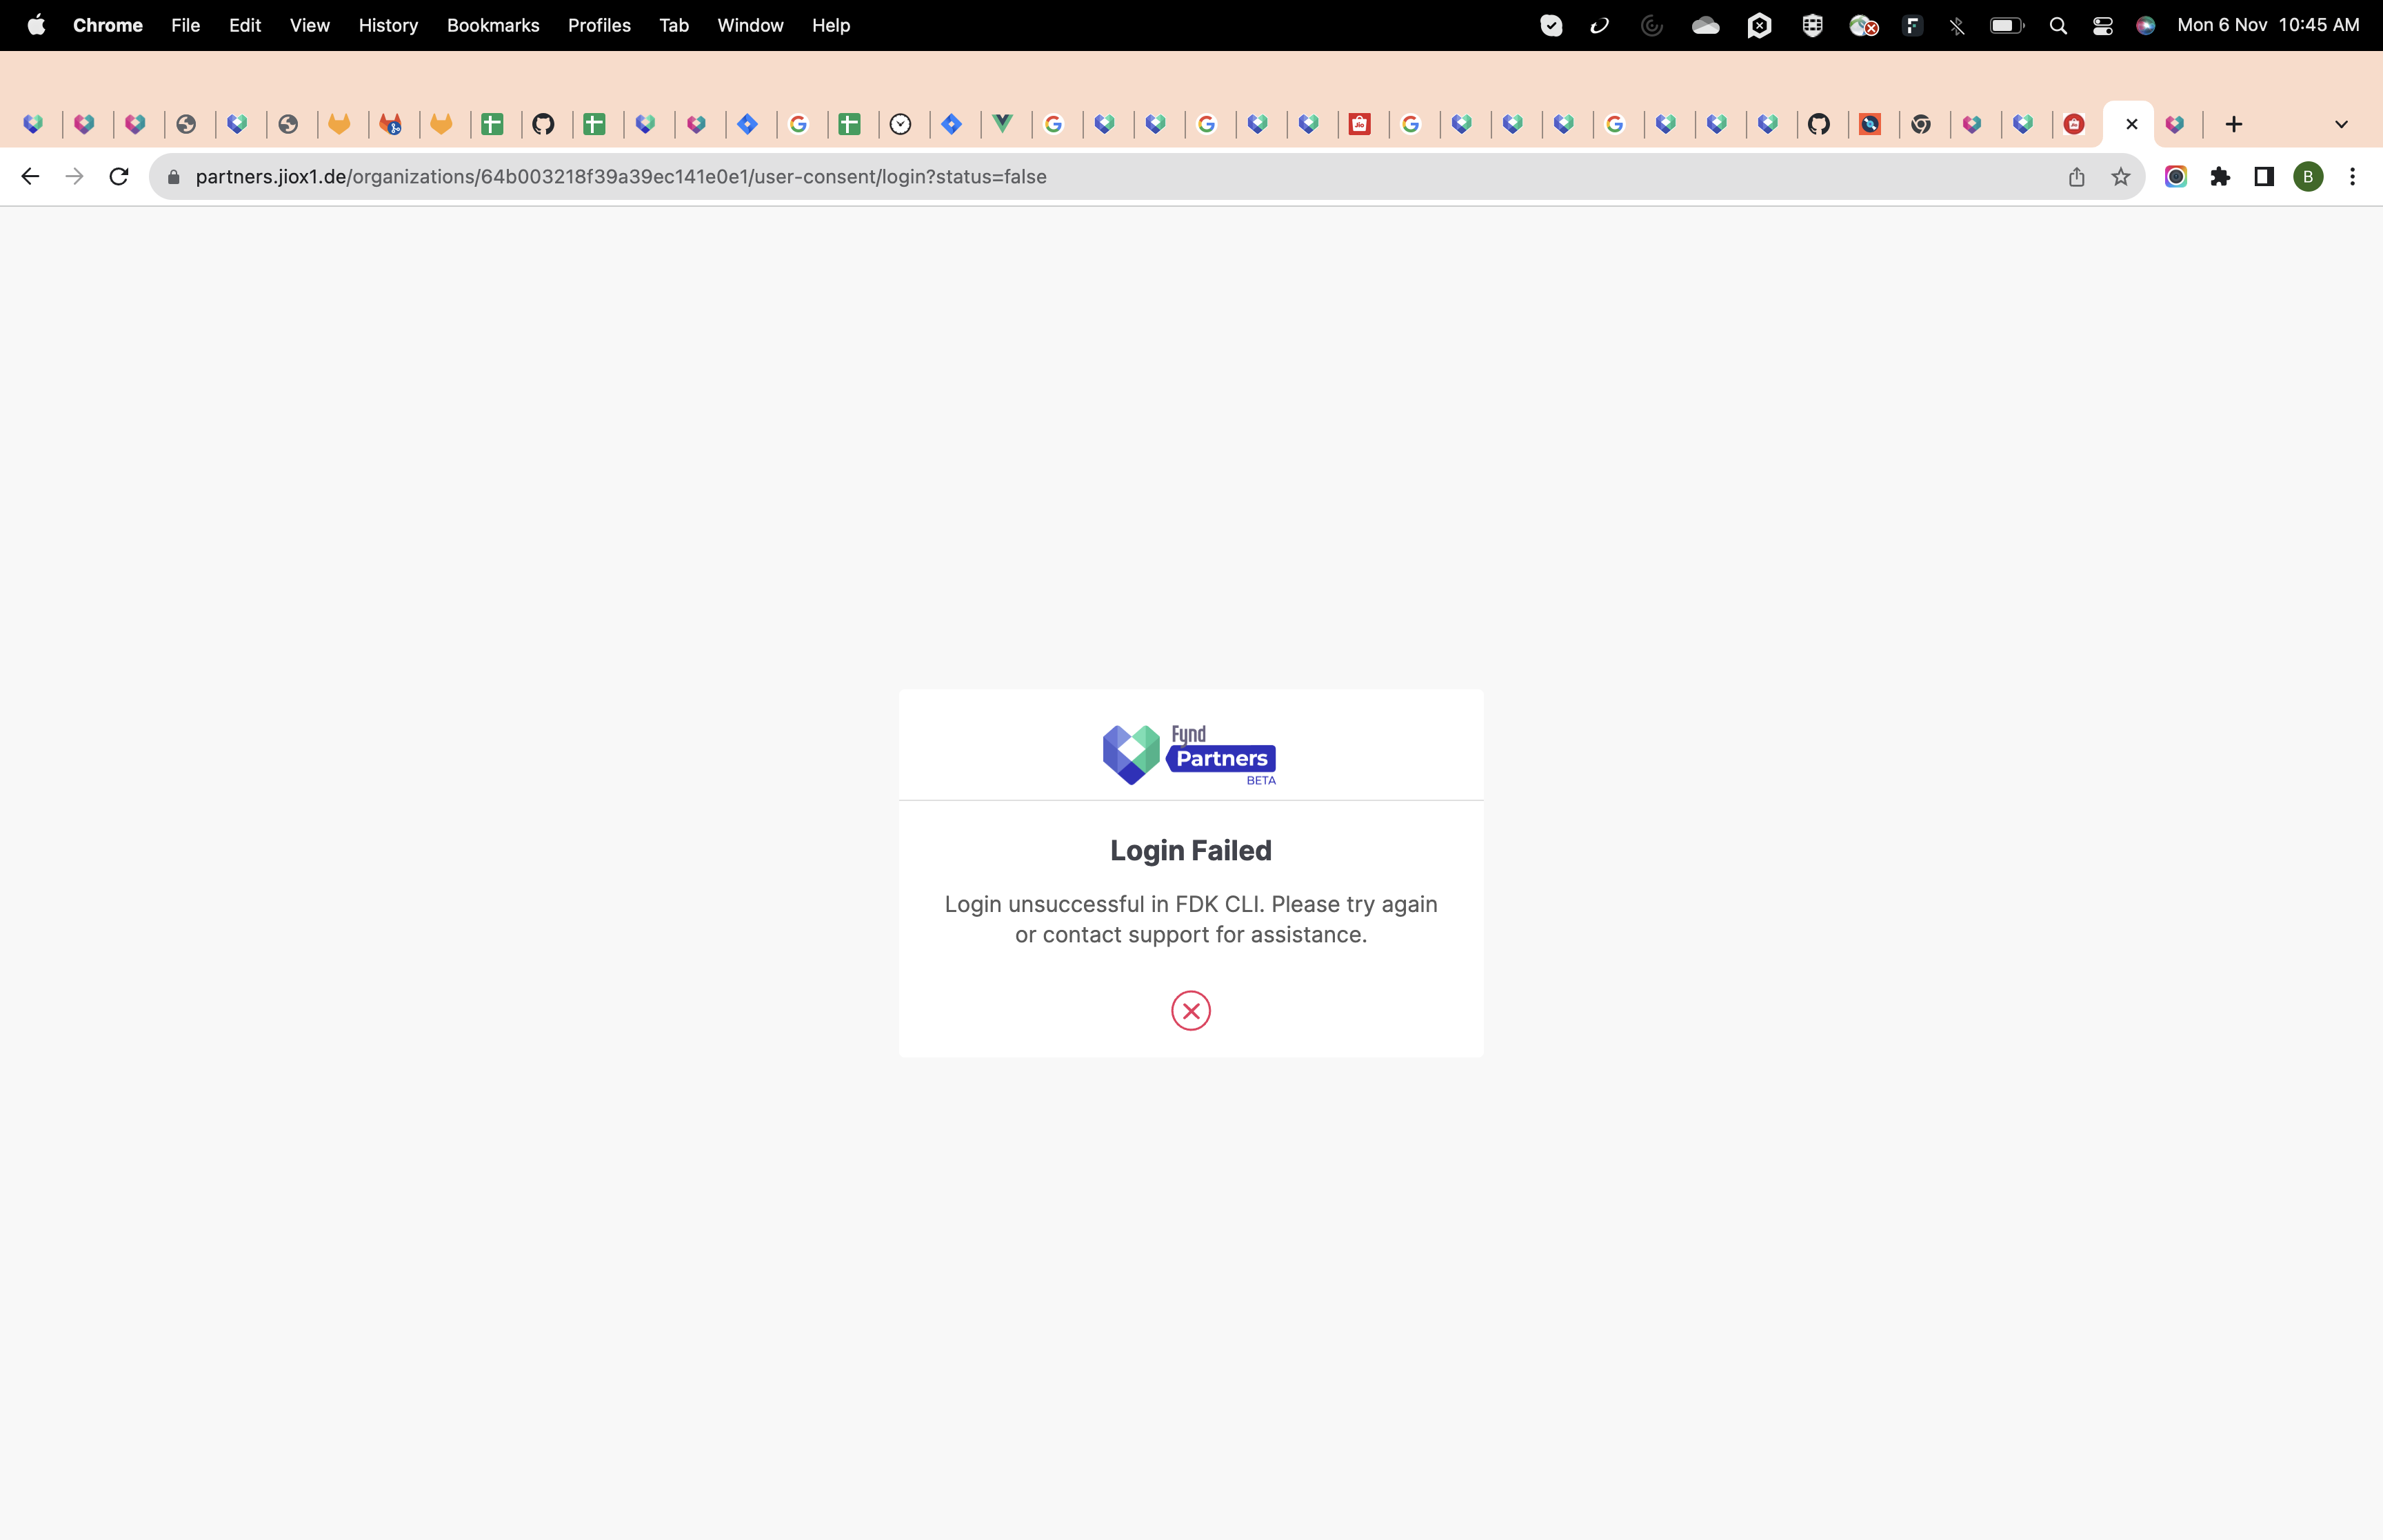Open the View menu
Screen dimensions: 2383x1540
[x=310, y=25]
